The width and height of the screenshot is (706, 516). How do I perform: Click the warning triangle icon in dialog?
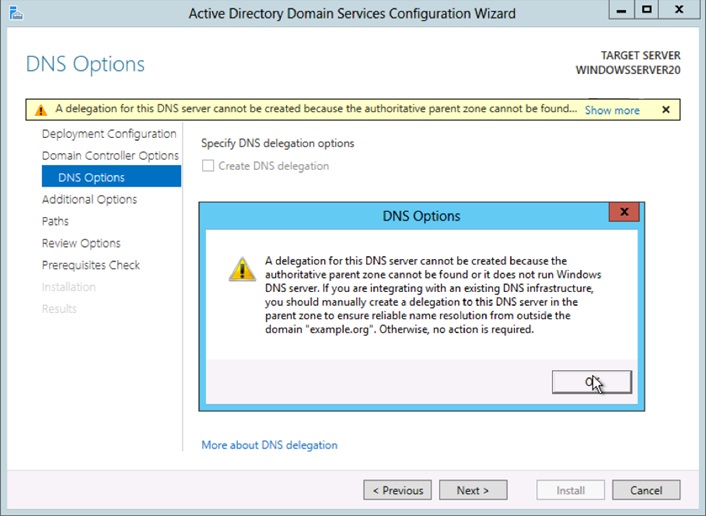[x=242, y=270]
